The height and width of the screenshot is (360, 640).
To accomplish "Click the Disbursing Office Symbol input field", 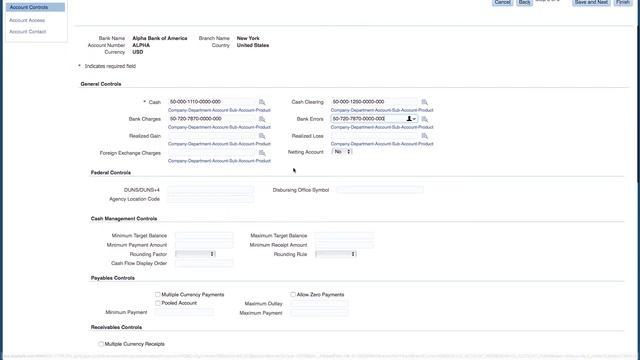I will pos(380,190).
